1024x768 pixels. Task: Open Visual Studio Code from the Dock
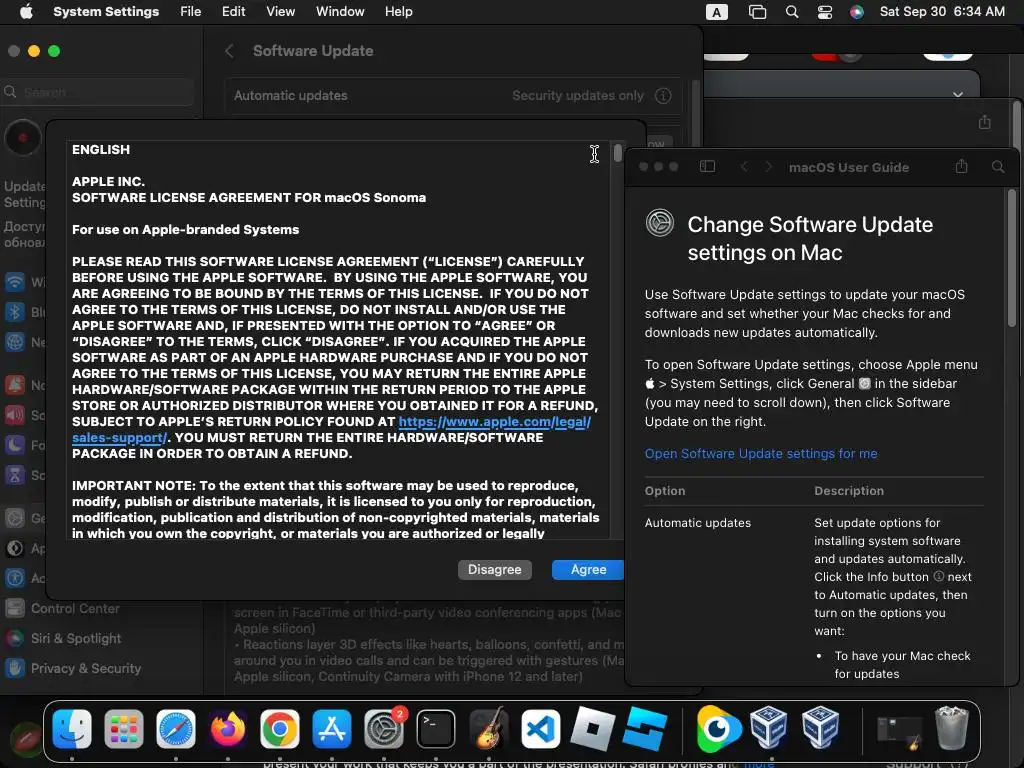click(540, 728)
